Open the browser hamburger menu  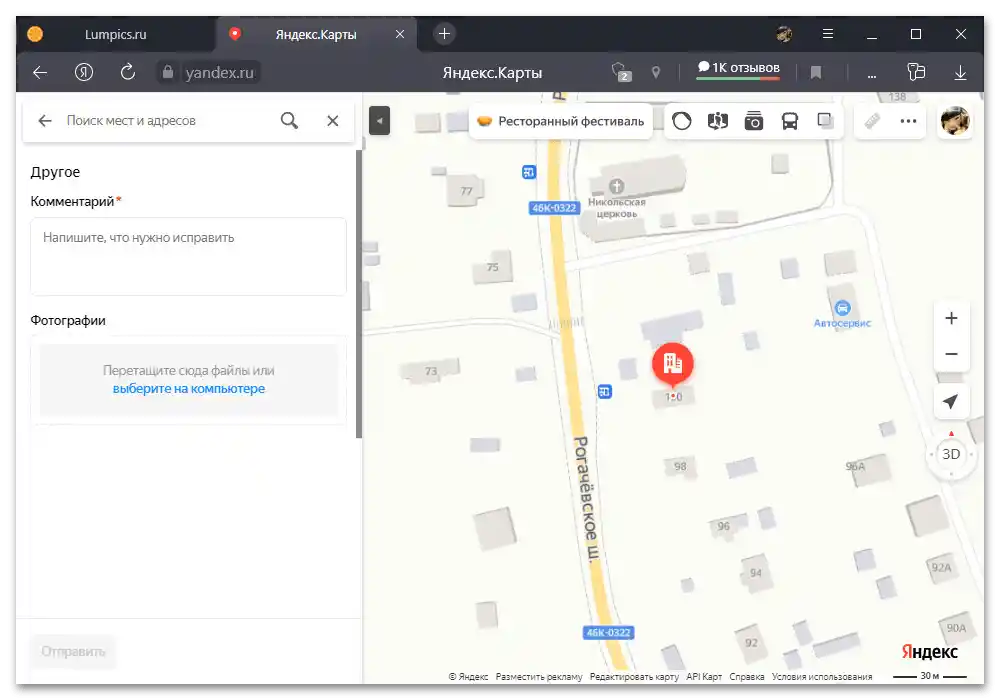(828, 34)
